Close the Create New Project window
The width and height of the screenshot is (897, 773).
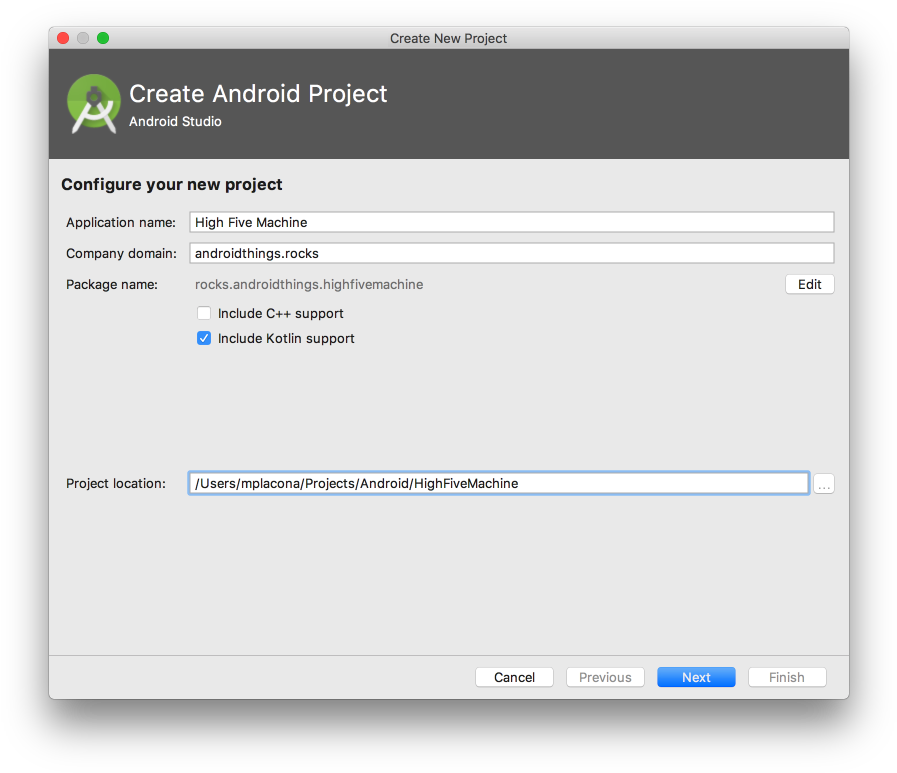pyautogui.click(x=63, y=38)
